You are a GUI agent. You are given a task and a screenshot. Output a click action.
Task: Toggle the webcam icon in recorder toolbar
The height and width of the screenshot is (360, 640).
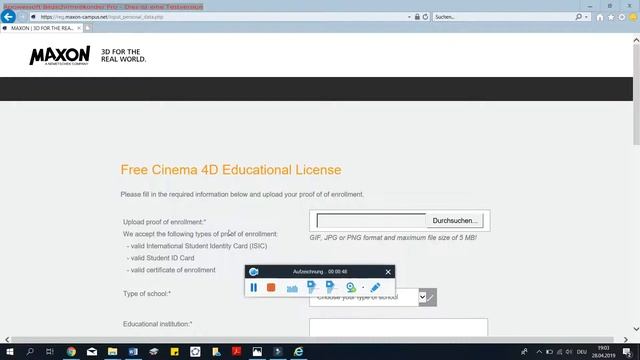pyautogui.click(x=351, y=287)
